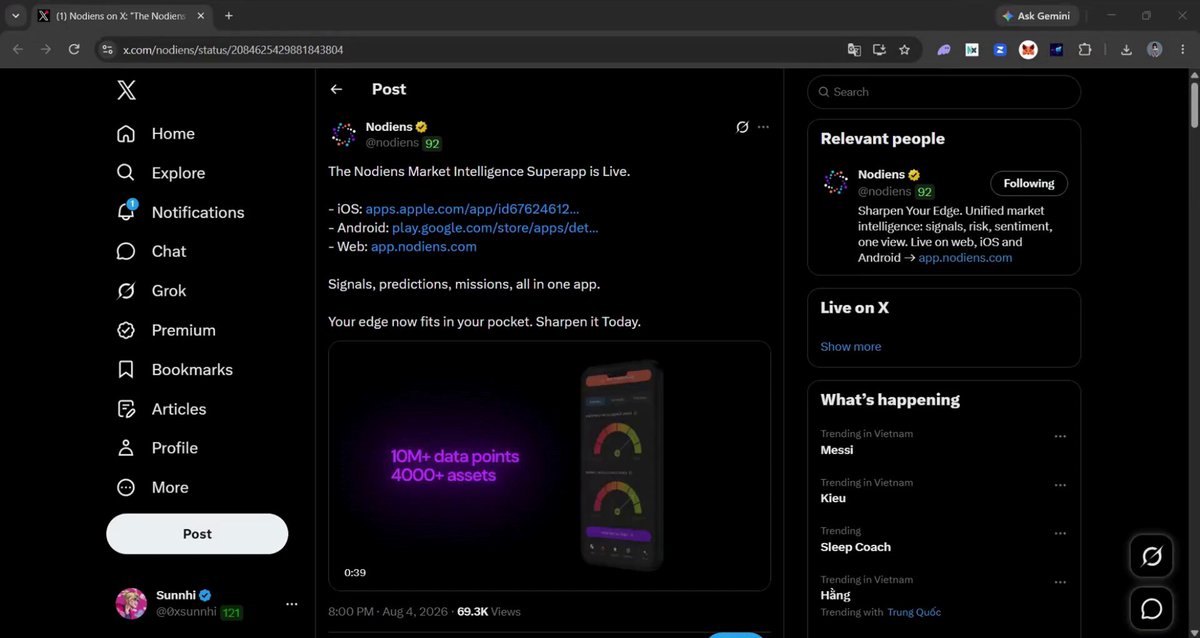The image size is (1200, 638).
Task: Open account menu dots beside Sunnhi
Action: tap(292, 604)
